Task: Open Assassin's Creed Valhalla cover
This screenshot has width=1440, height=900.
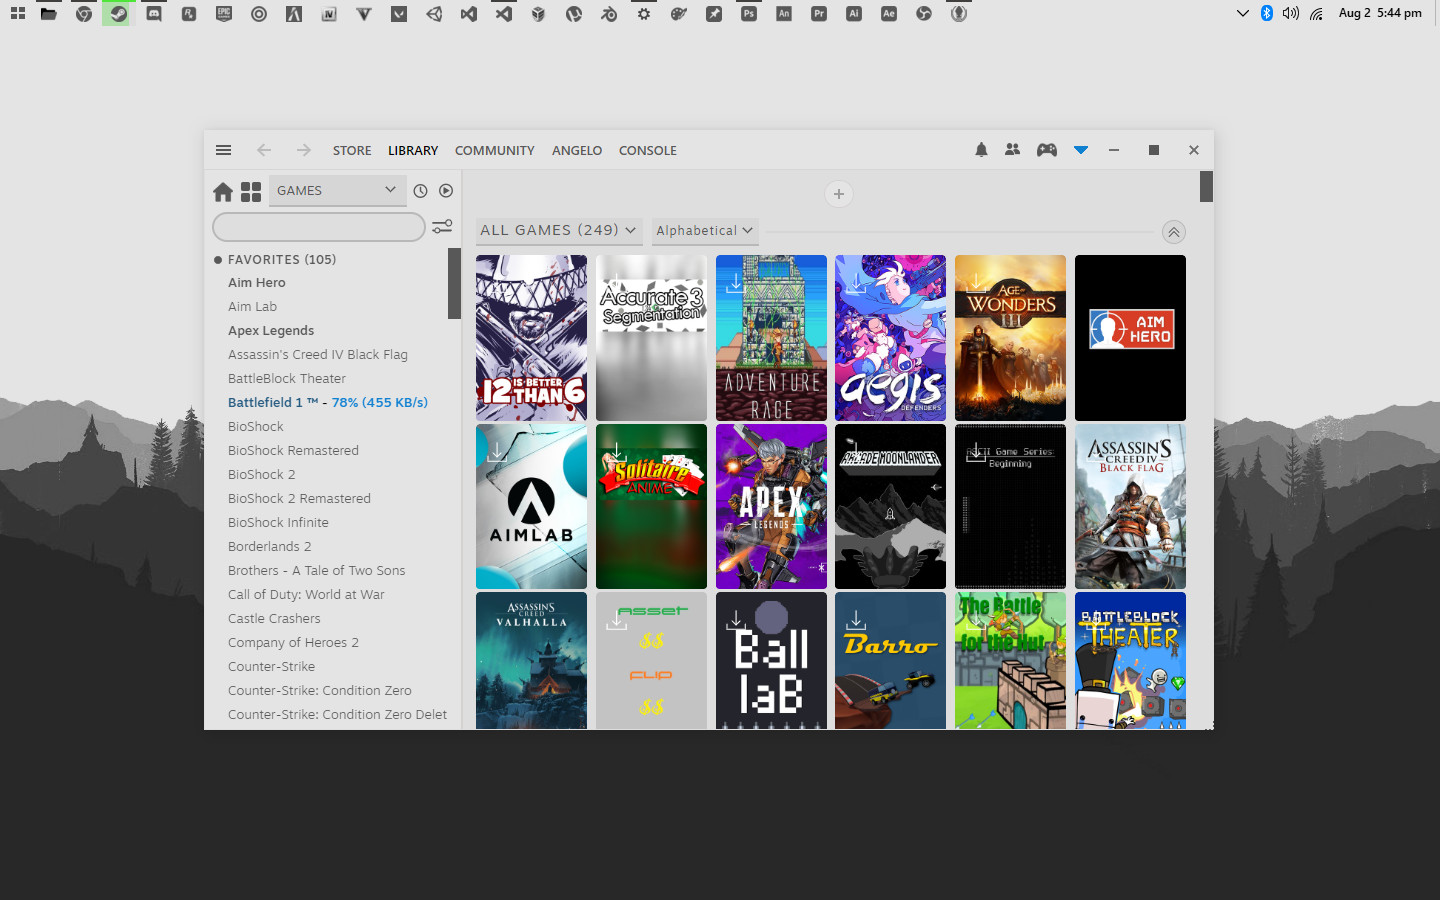Action: (531, 660)
